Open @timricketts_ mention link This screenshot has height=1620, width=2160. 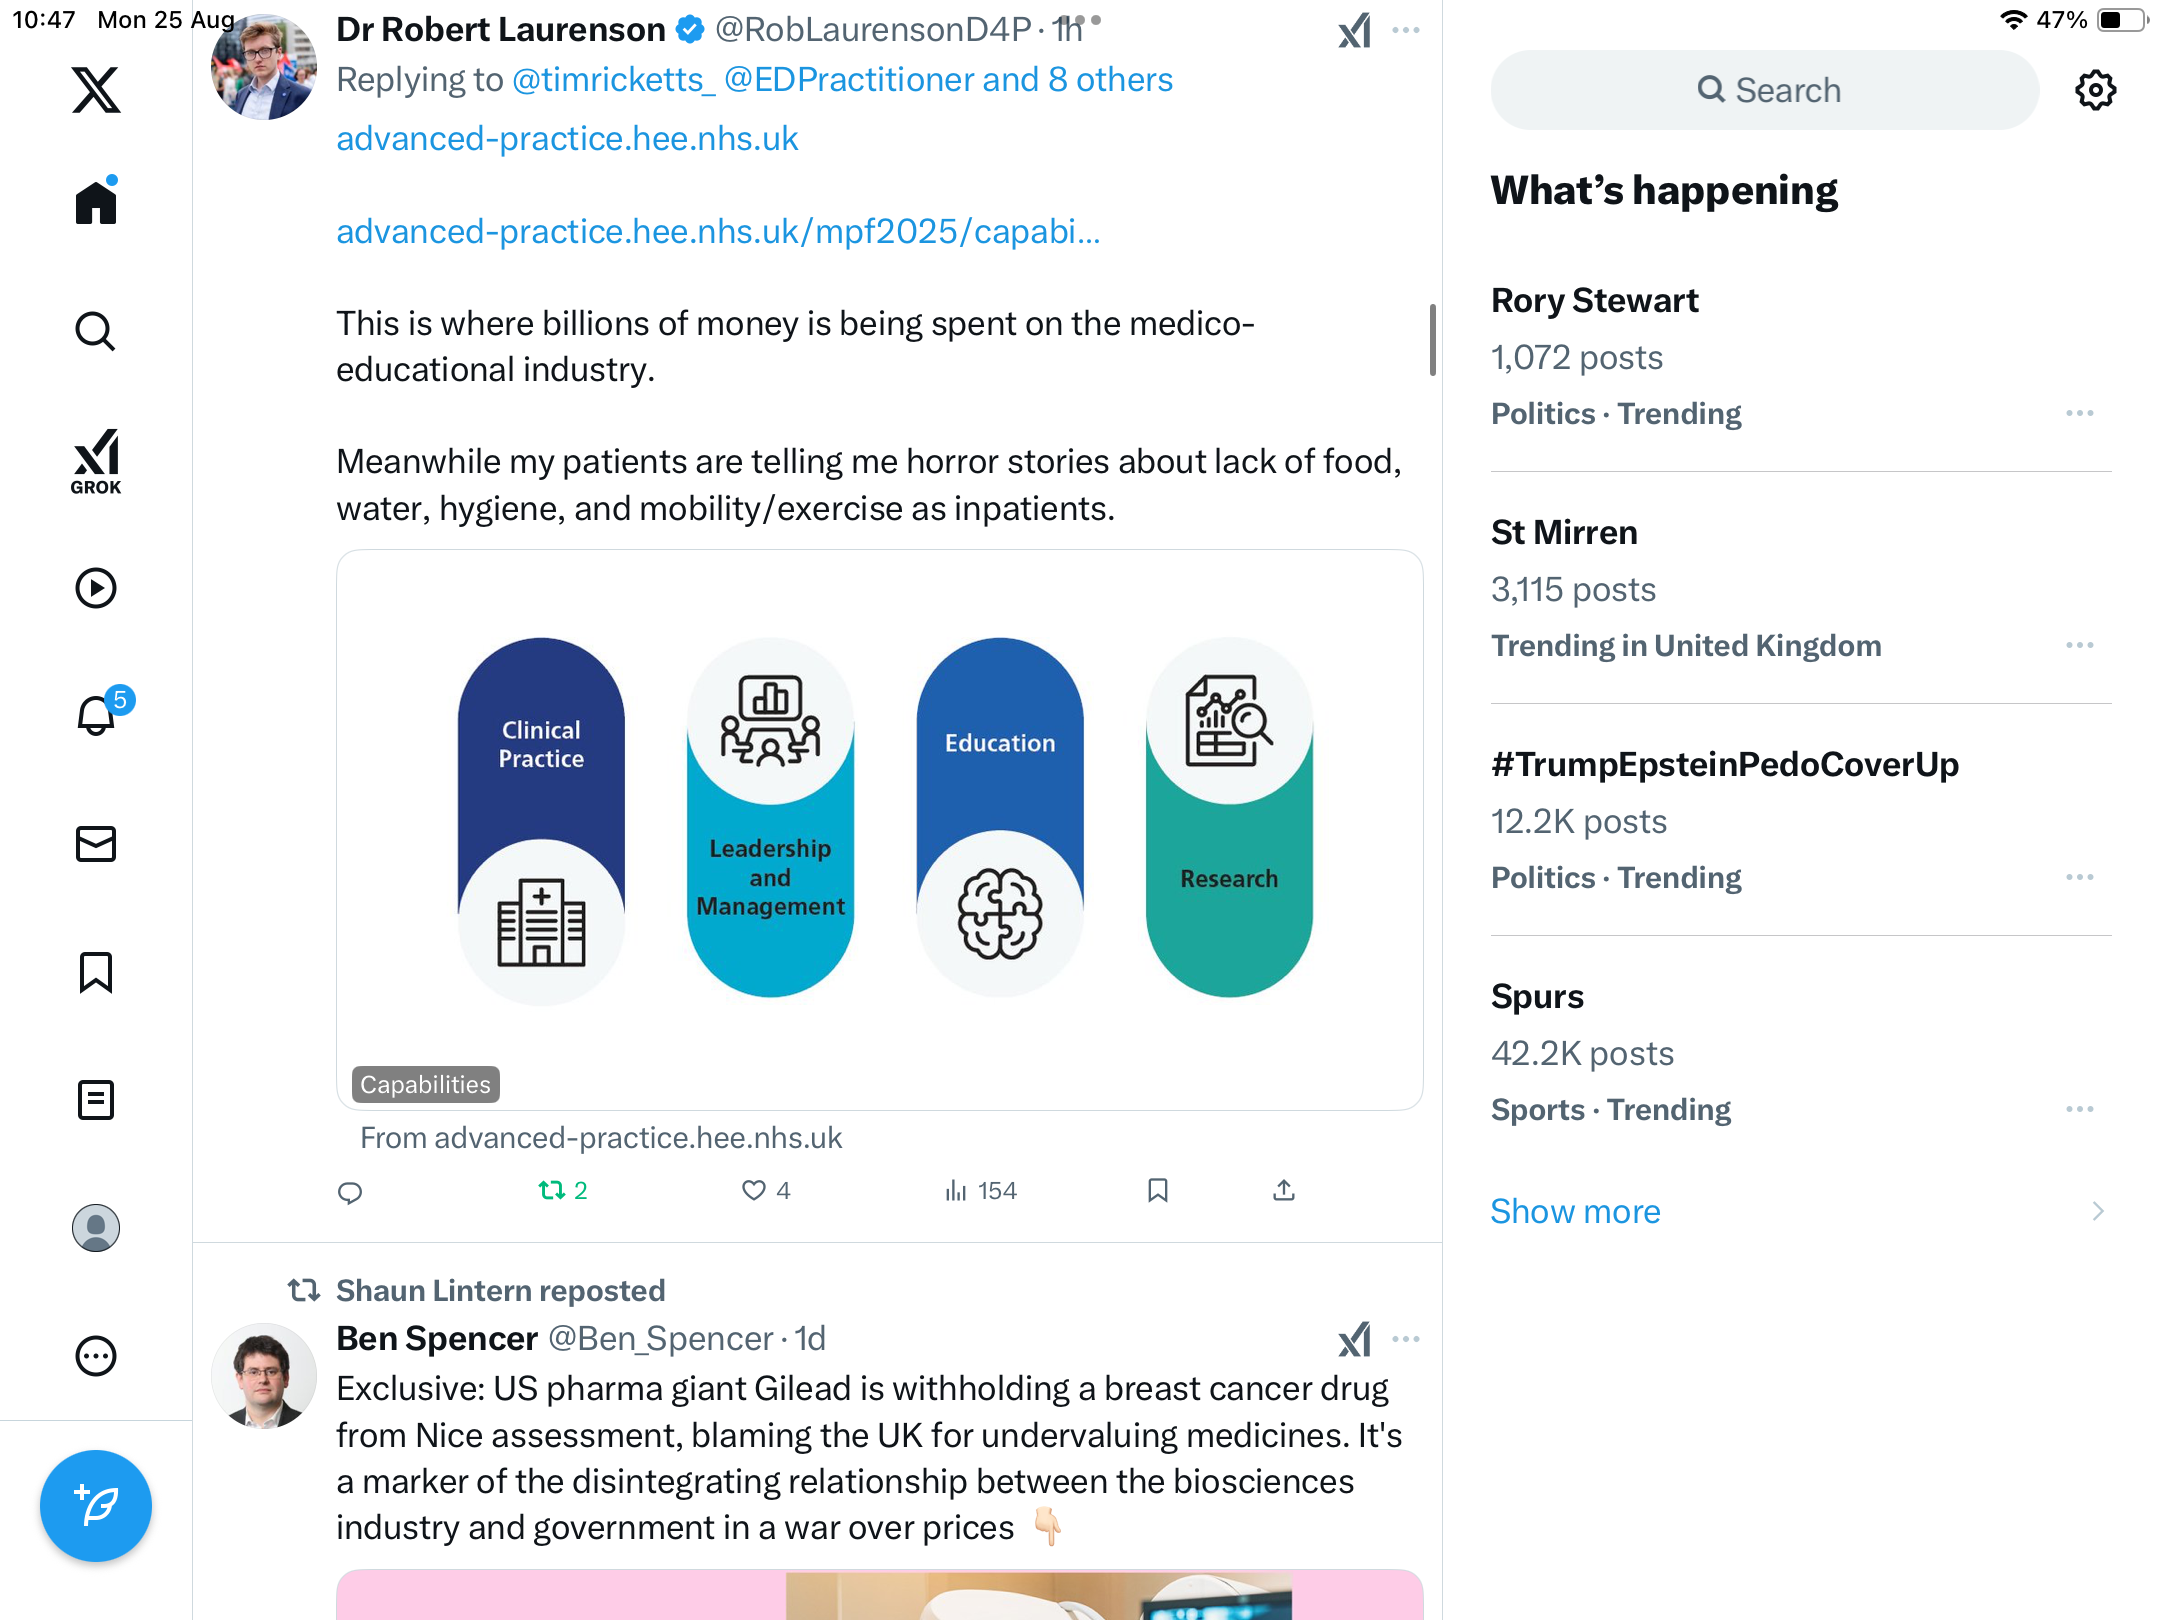coord(613,80)
